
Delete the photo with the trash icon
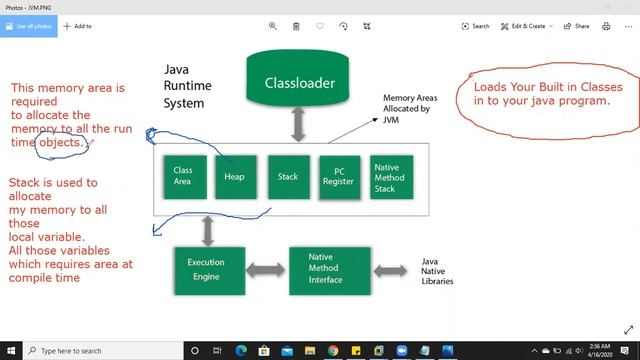pyautogui.click(x=296, y=26)
